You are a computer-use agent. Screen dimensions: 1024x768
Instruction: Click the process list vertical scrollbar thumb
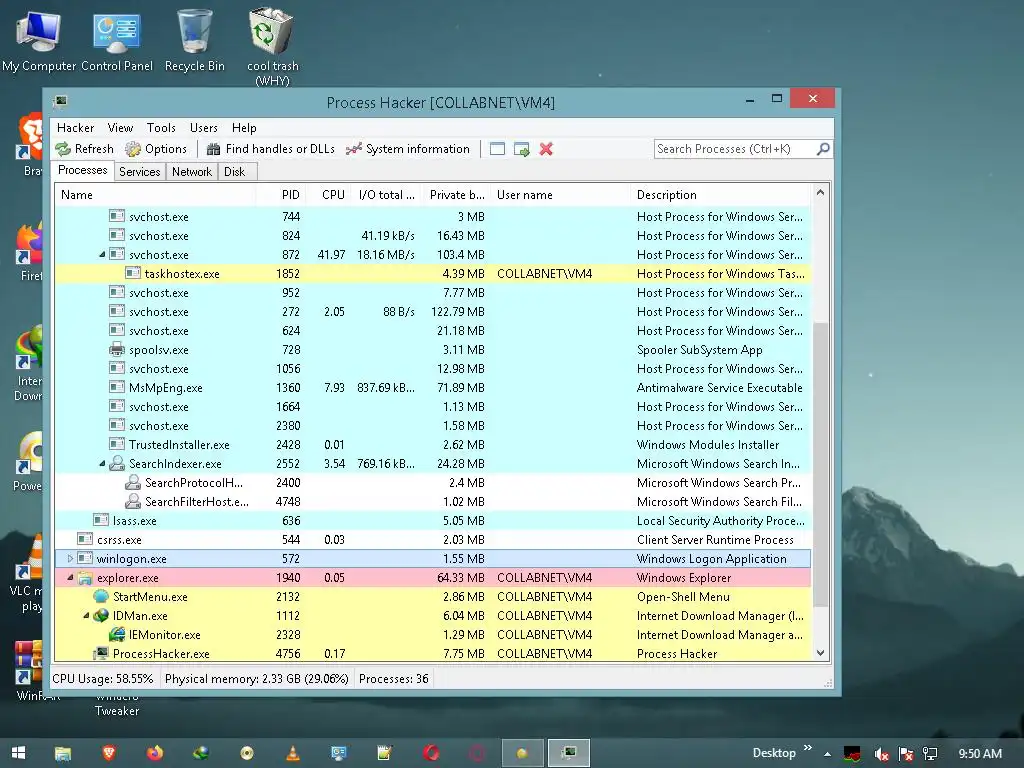820,465
